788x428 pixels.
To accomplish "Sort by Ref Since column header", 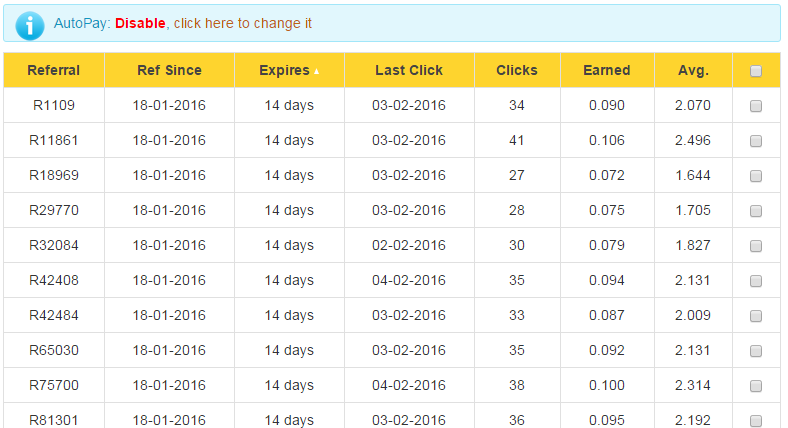I will pyautogui.click(x=169, y=71).
